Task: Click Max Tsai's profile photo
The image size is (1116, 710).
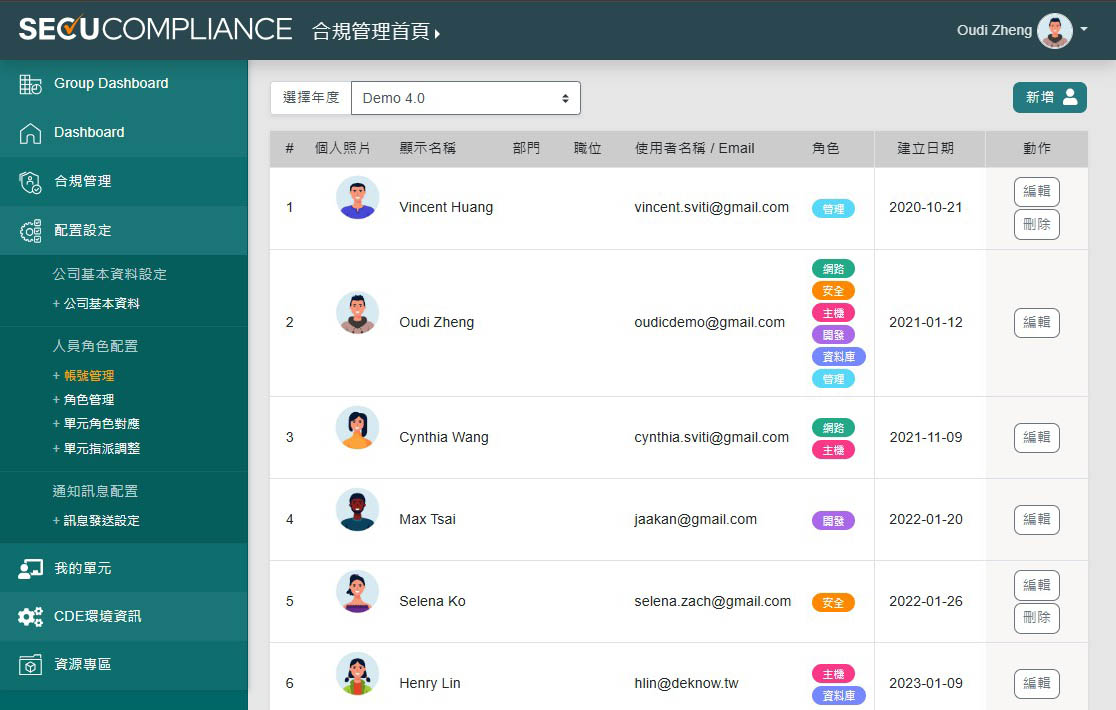Action: pos(357,510)
